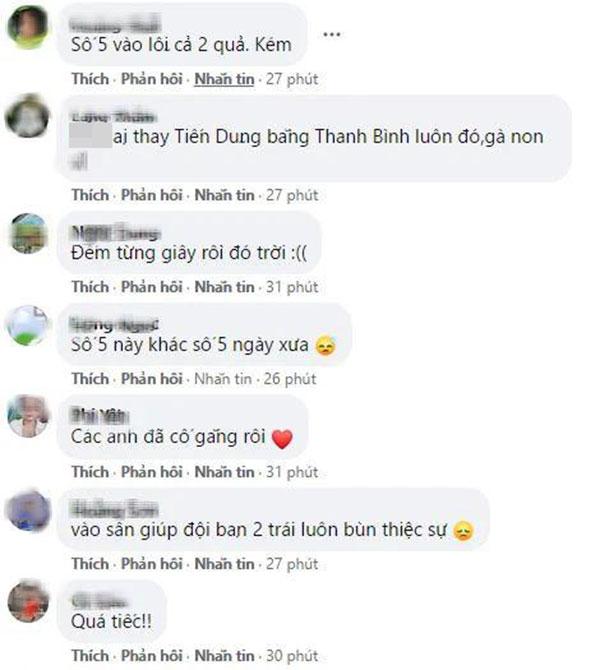Message the author of 'Các anh đã cố gắng rồi'
The height and width of the screenshot is (670, 600).
point(224,472)
